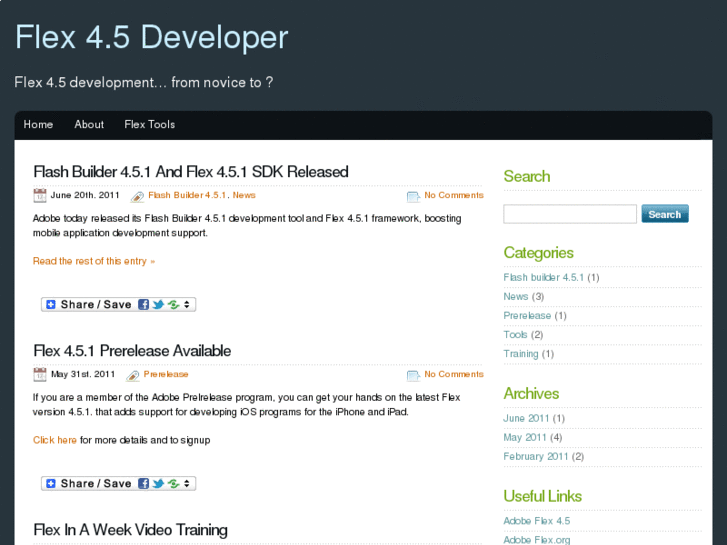Click the Twitter icon in the first Share/Save bar
Screen dimensions: 727x545
pos(158,304)
